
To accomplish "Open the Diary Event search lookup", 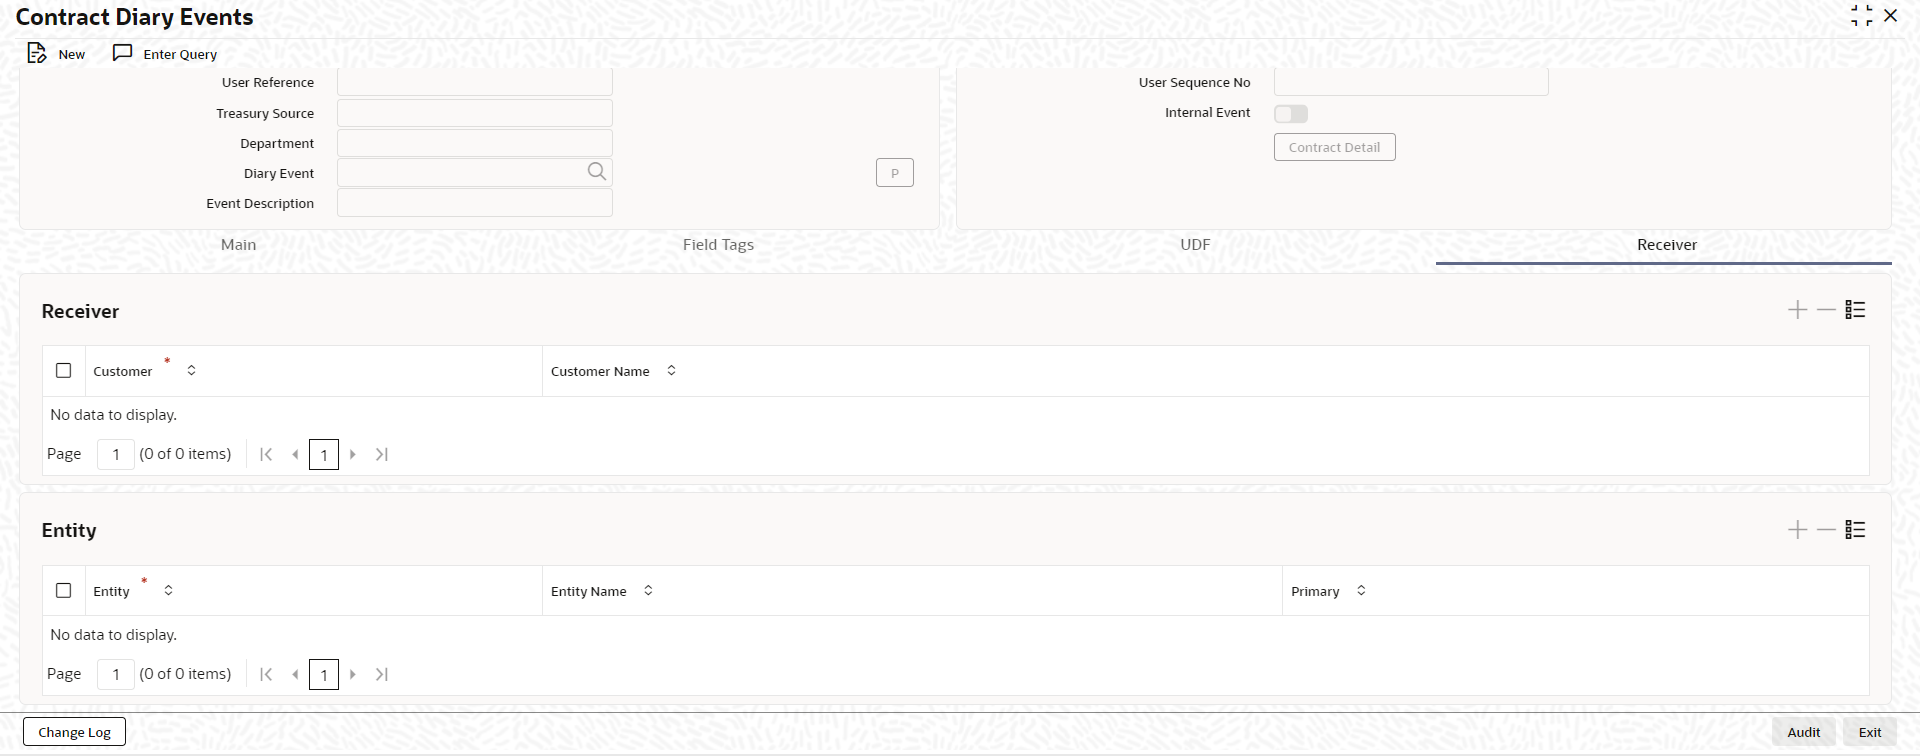I will (x=597, y=172).
